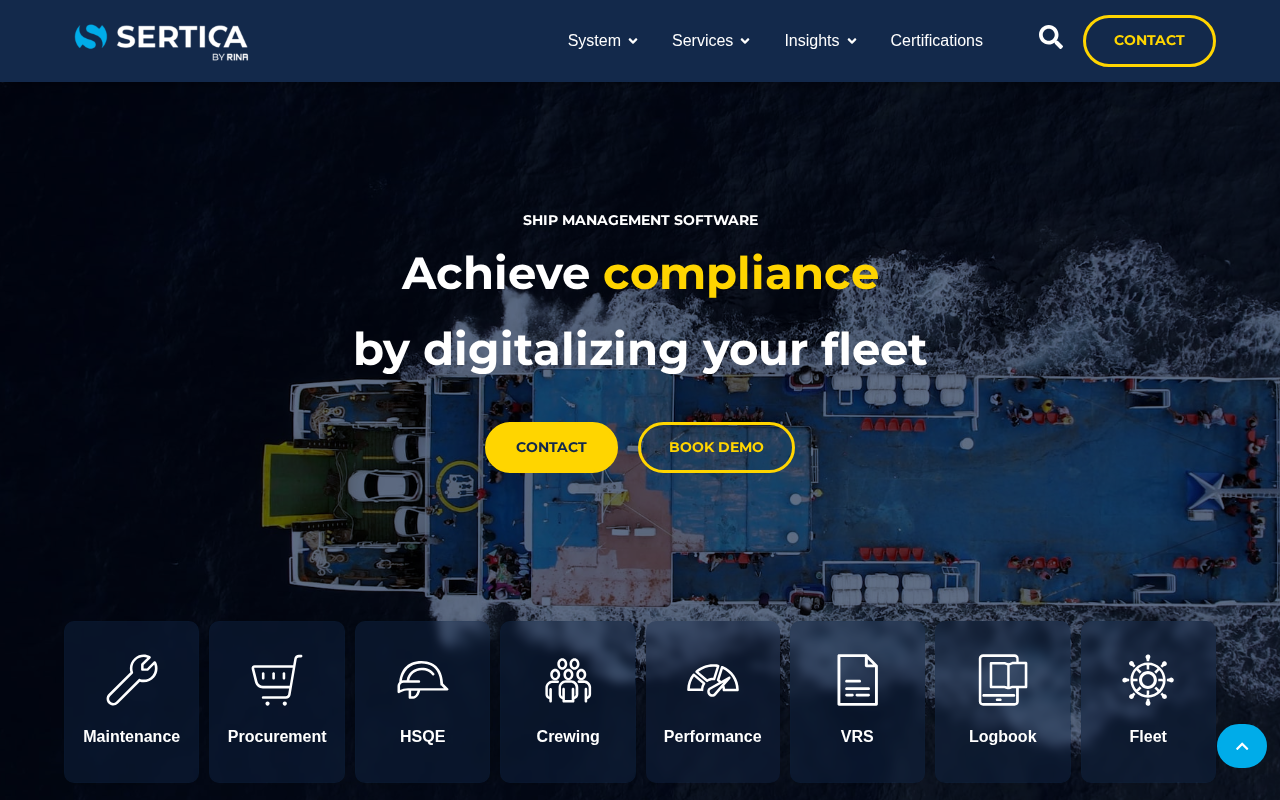Open the Maintenance module label
1280x800 pixels.
(132, 737)
